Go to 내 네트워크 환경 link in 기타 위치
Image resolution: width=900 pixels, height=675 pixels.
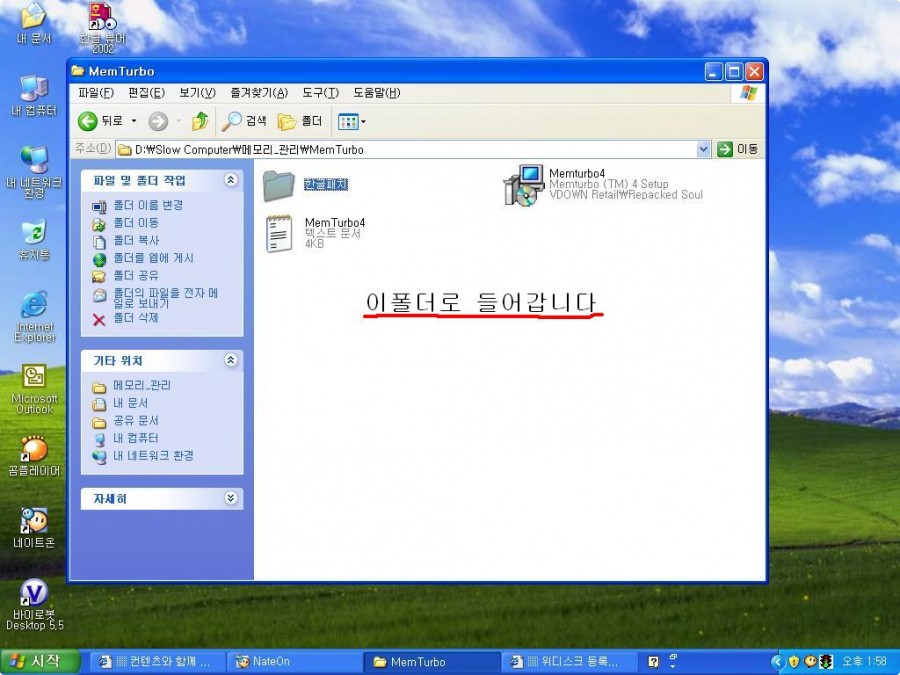(x=153, y=456)
